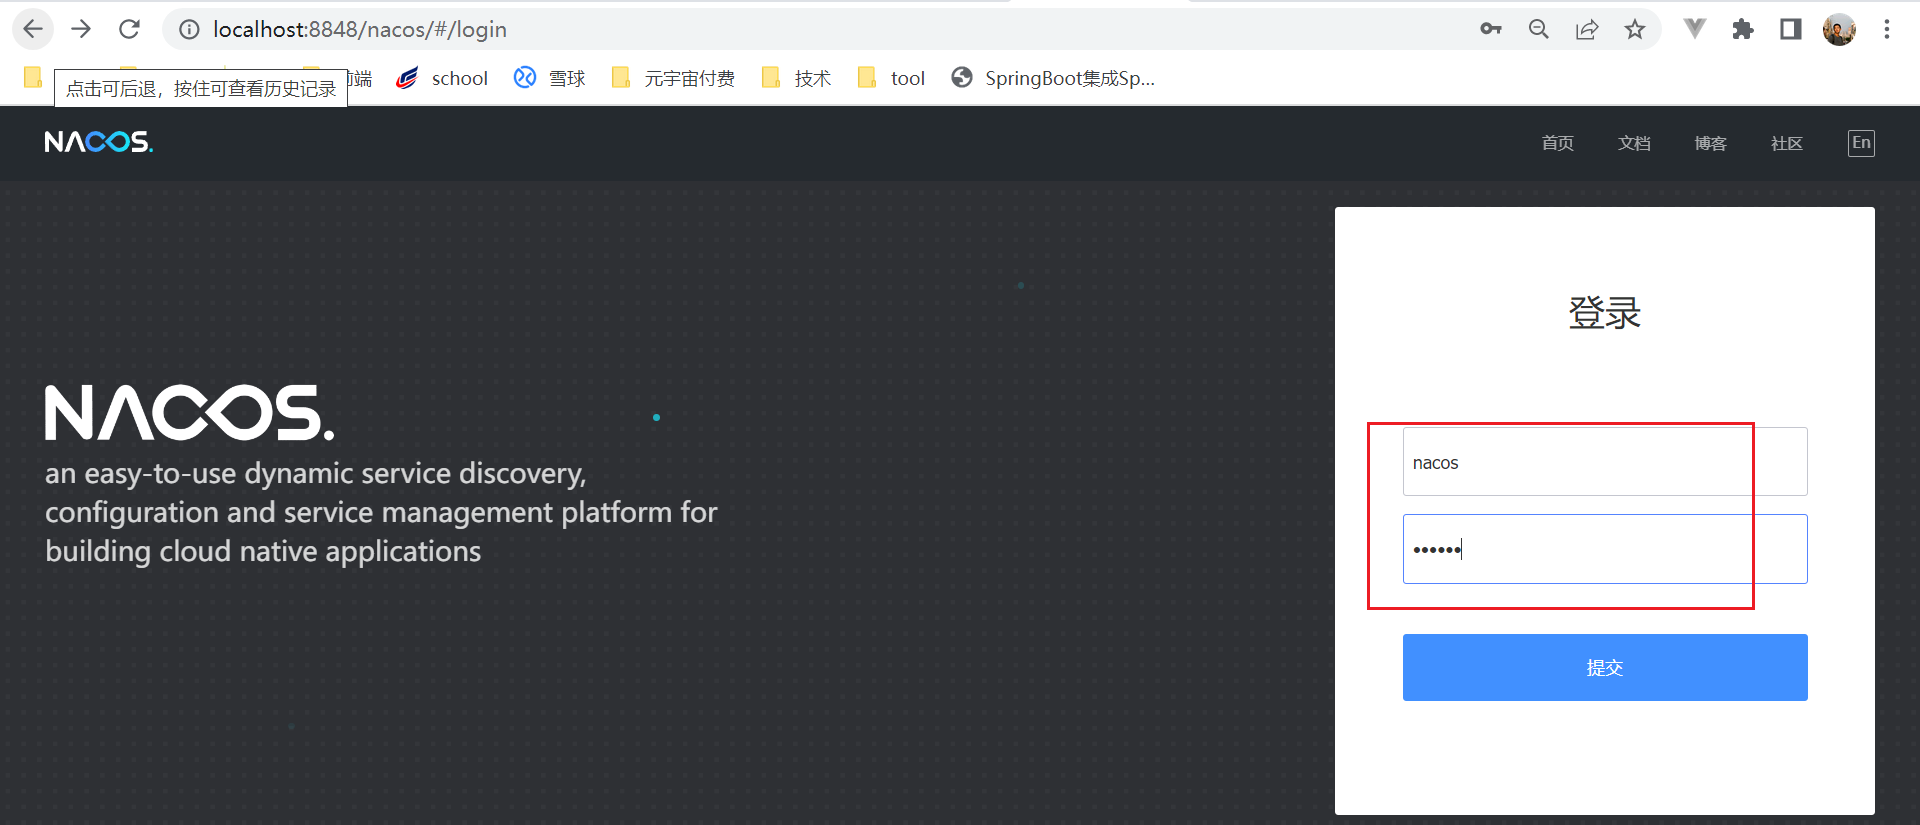This screenshot has width=1920, height=825.
Task: Open 文档 in Nacos header
Action: click(x=1634, y=143)
